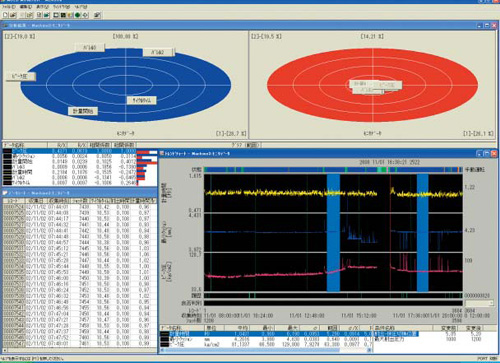Image resolution: width=500 pixels, height=363 pixels.
Task: Click the horizontal scrollbar under trend statistics table
Action: (266, 350)
